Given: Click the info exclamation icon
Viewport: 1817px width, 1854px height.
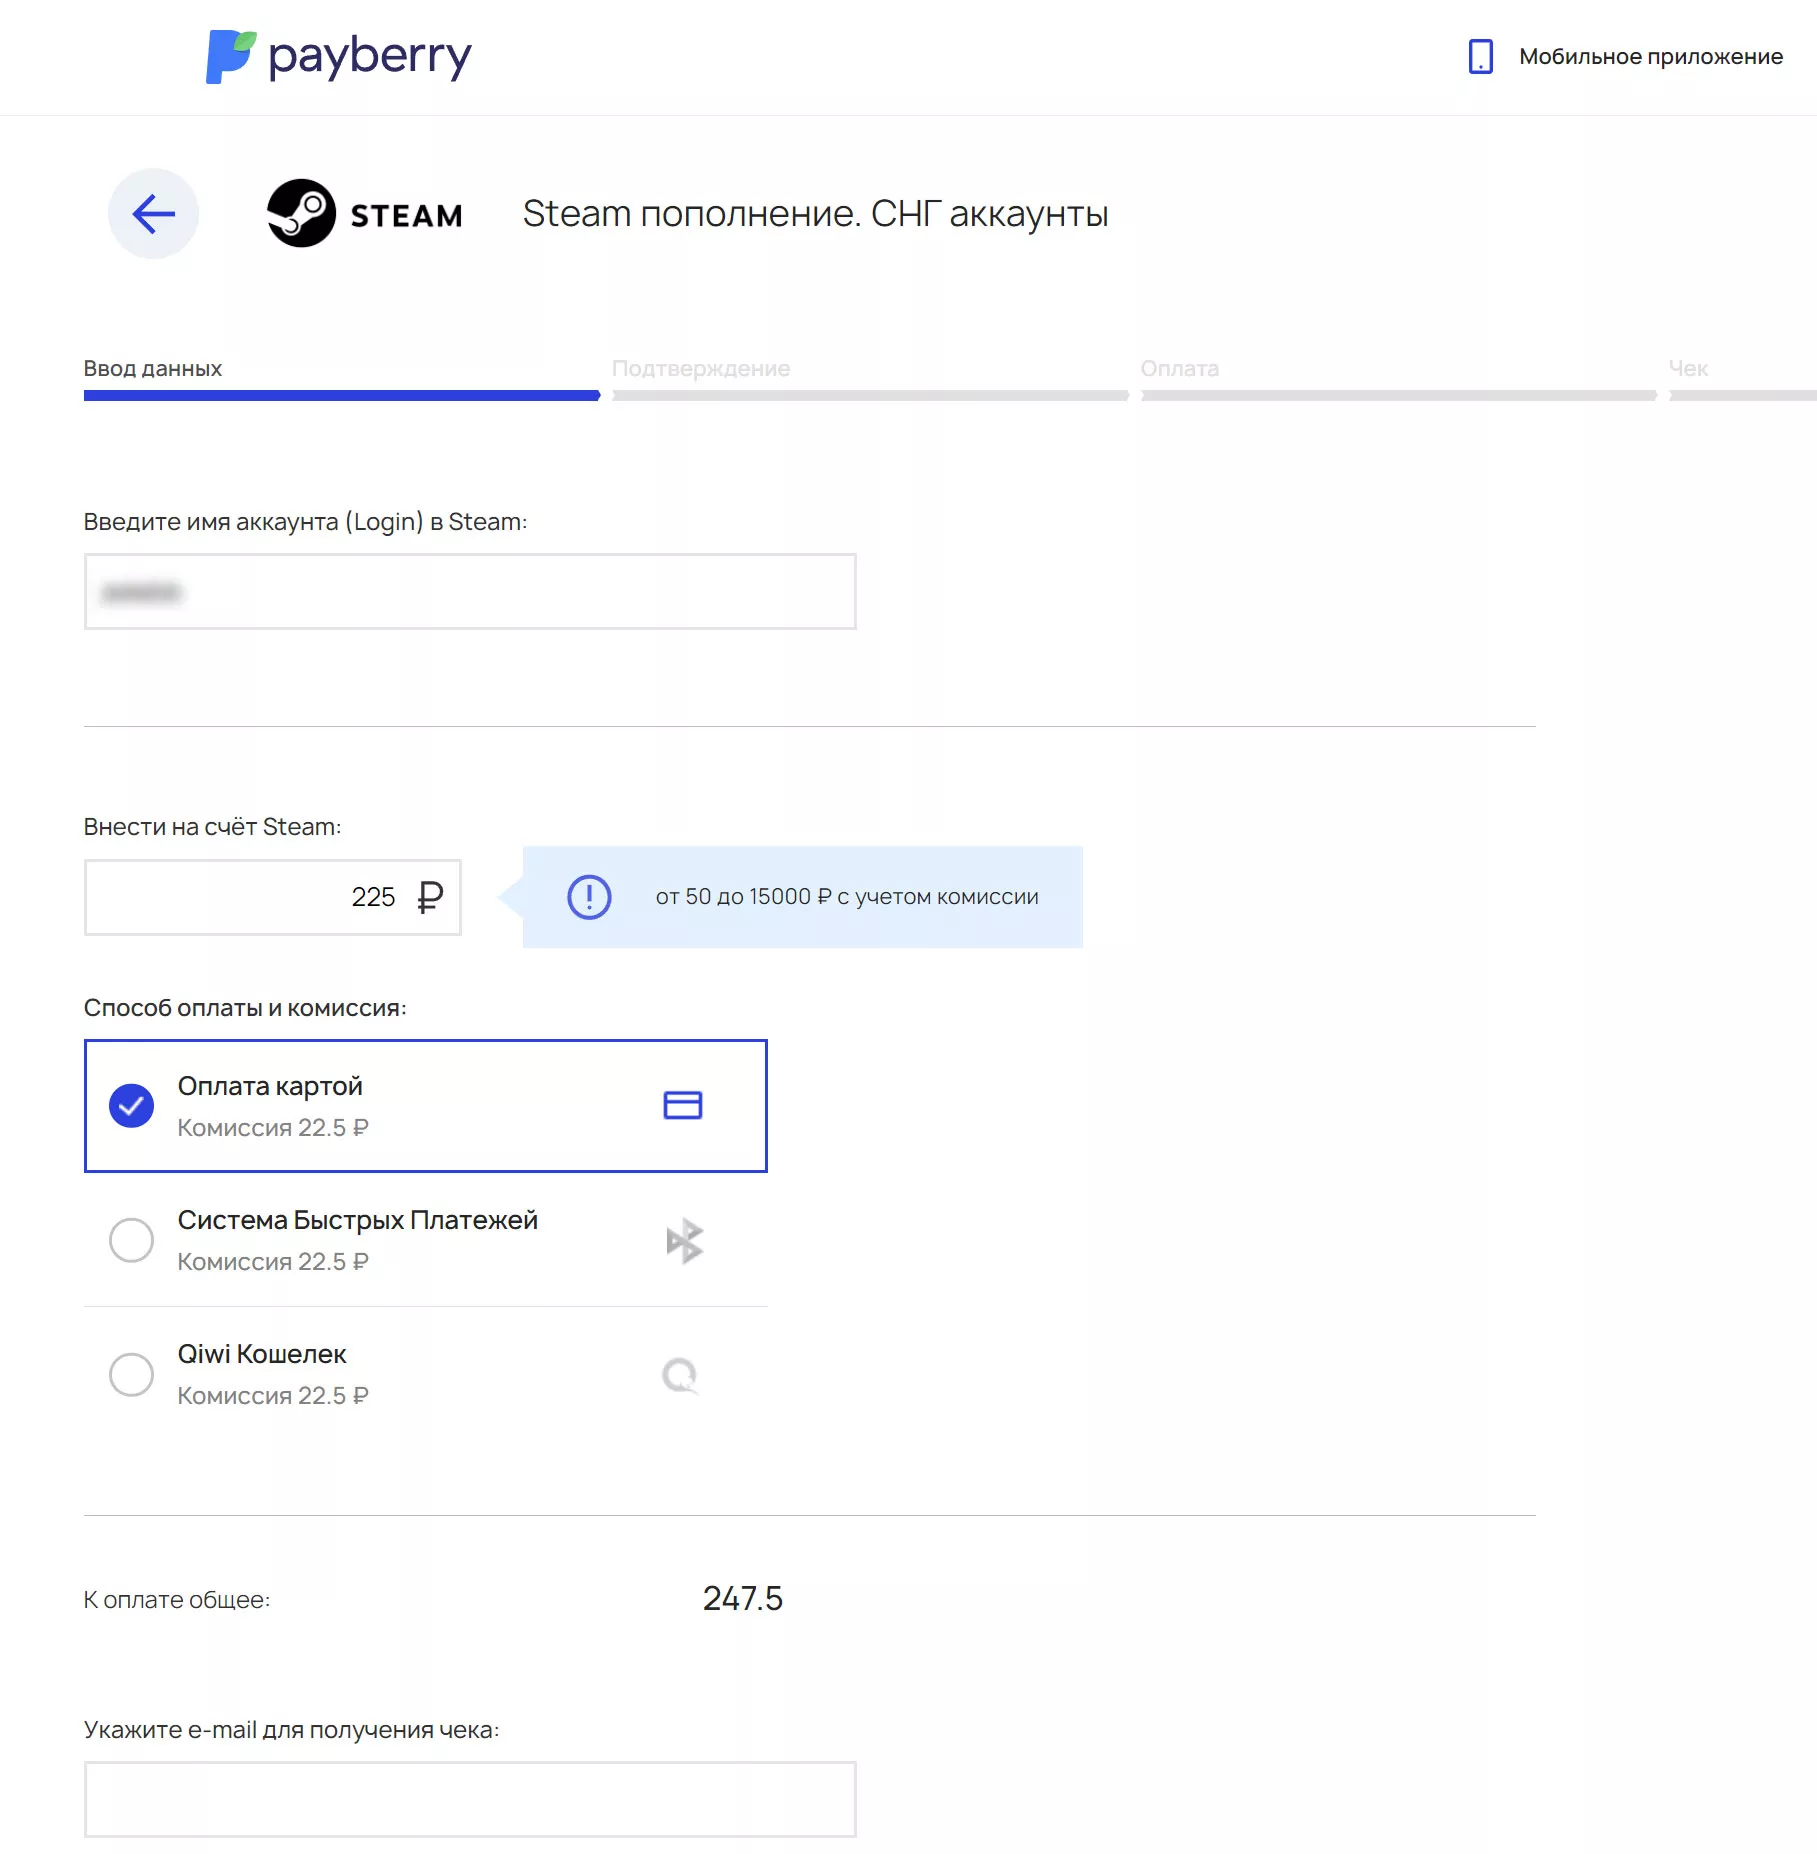Looking at the screenshot, I should (x=589, y=897).
